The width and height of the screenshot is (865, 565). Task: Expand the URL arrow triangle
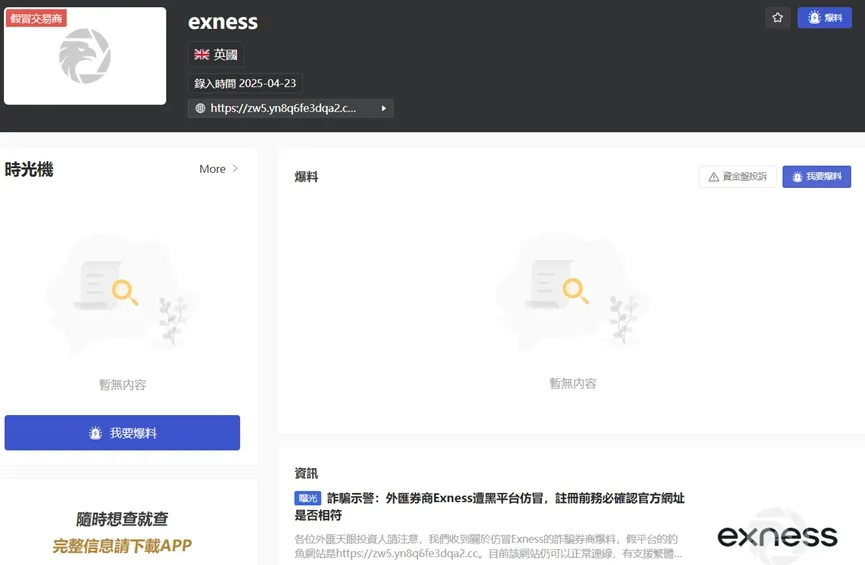[x=383, y=108]
